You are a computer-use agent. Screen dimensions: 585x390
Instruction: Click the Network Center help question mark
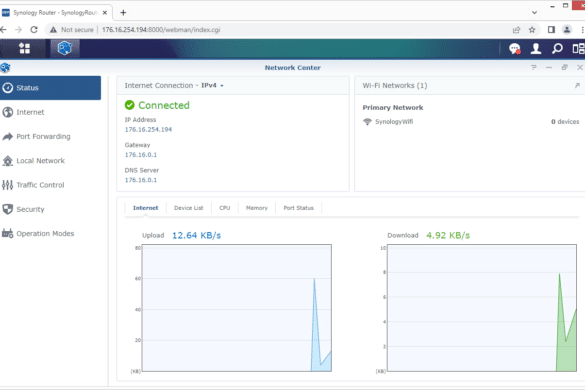click(534, 68)
